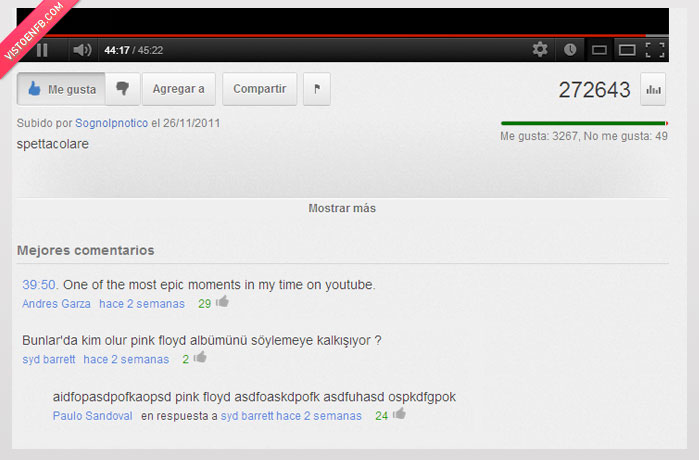This screenshot has width=699, height=460.
Task: Mute the video volume speaker icon
Action: coord(82,50)
